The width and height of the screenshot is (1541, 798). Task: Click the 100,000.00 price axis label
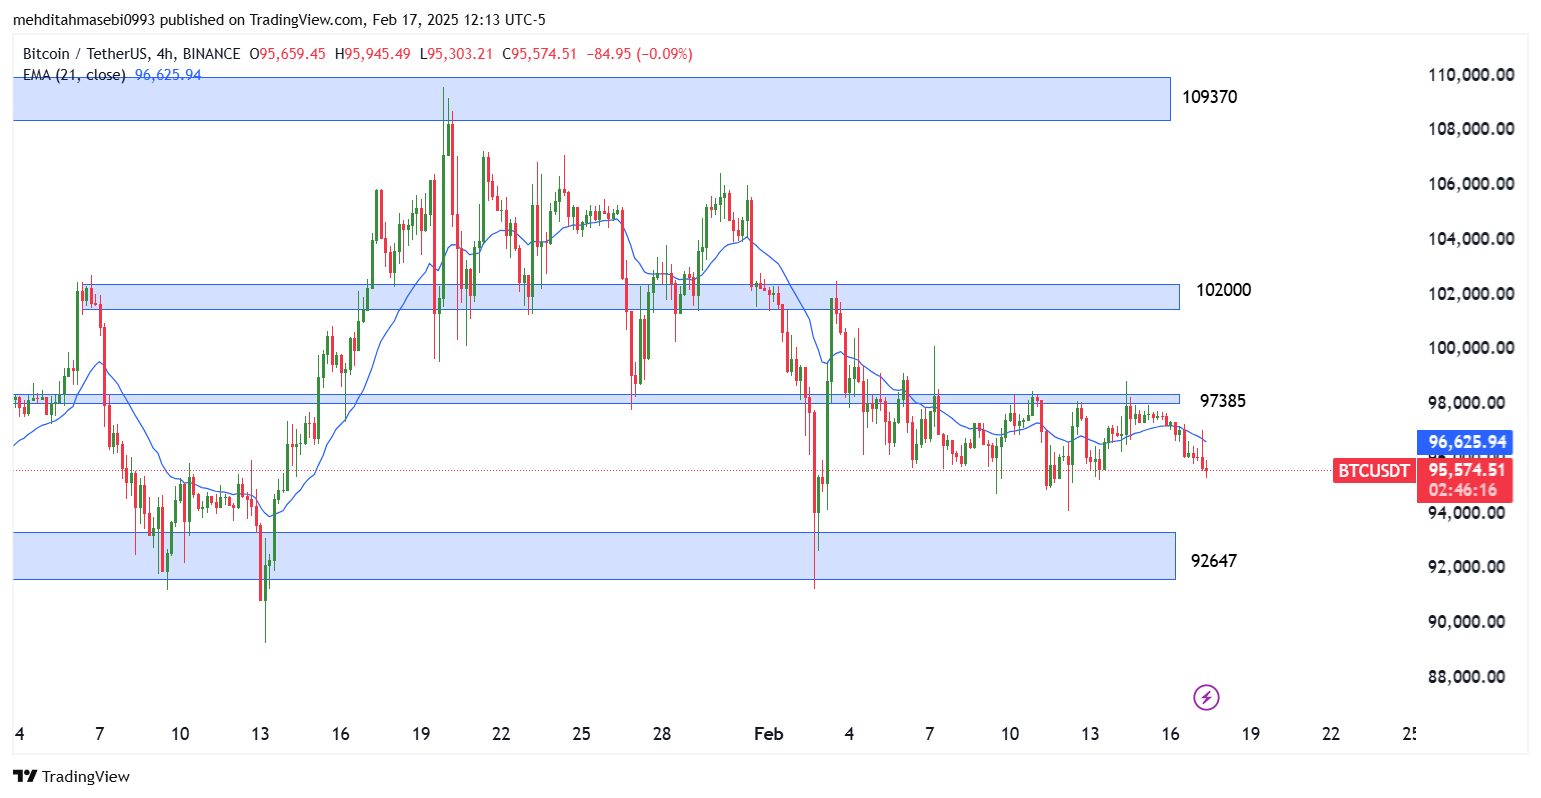[1471, 348]
